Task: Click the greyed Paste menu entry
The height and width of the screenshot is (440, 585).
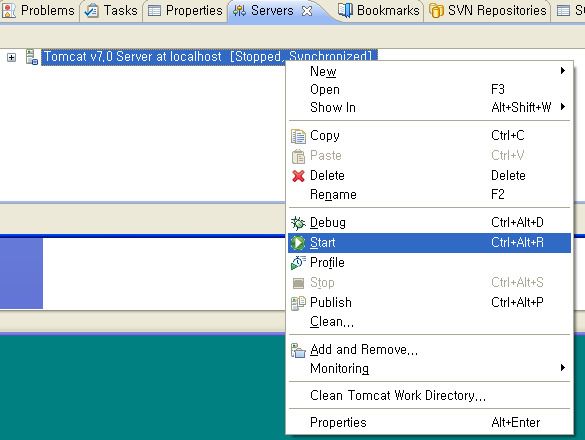Action: pos(429,155)
